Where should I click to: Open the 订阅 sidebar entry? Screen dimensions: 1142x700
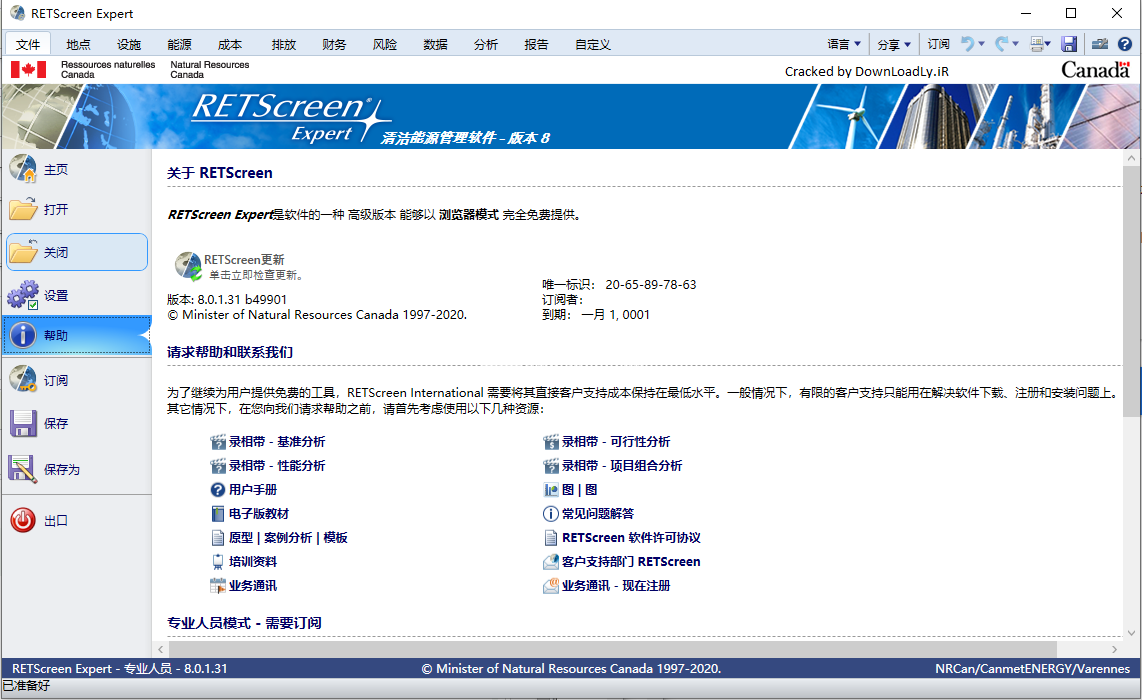(76, 380)
